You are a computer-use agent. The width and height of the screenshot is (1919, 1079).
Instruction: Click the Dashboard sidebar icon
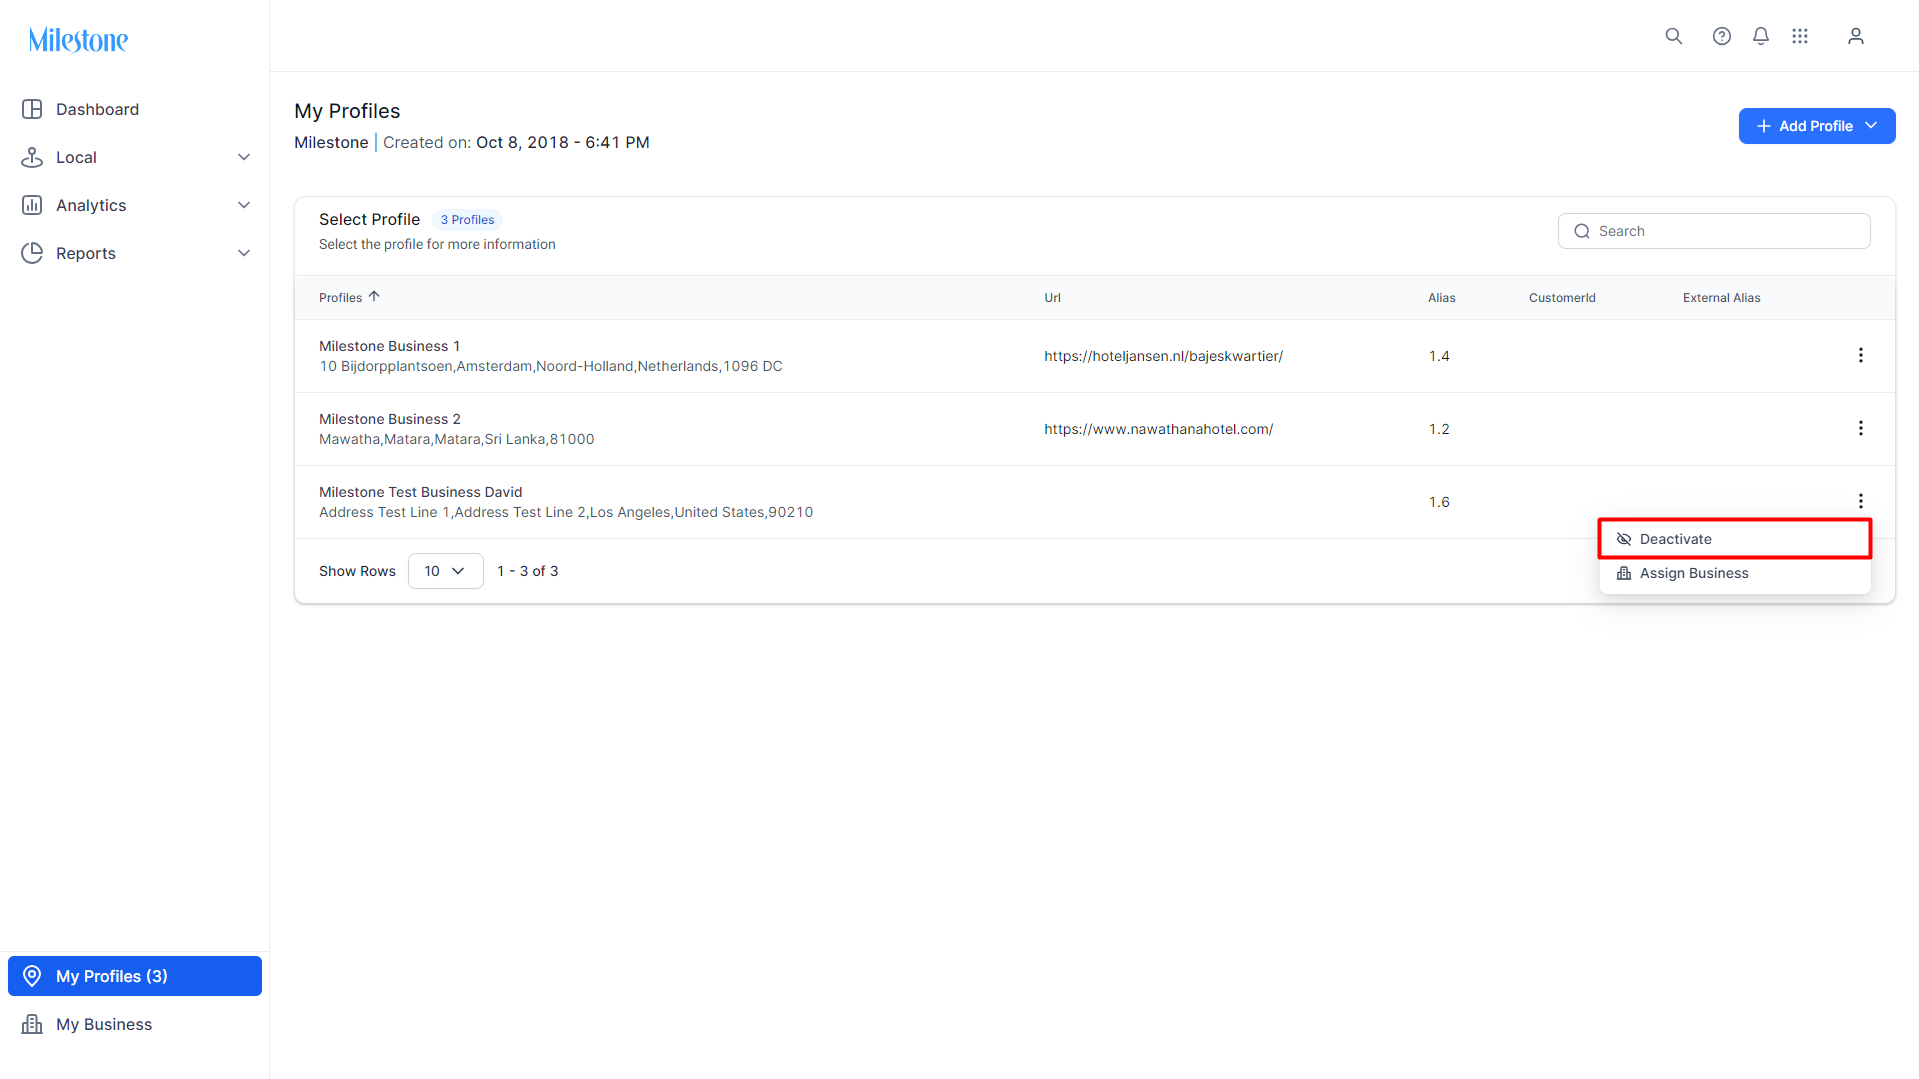coord(32,109)
